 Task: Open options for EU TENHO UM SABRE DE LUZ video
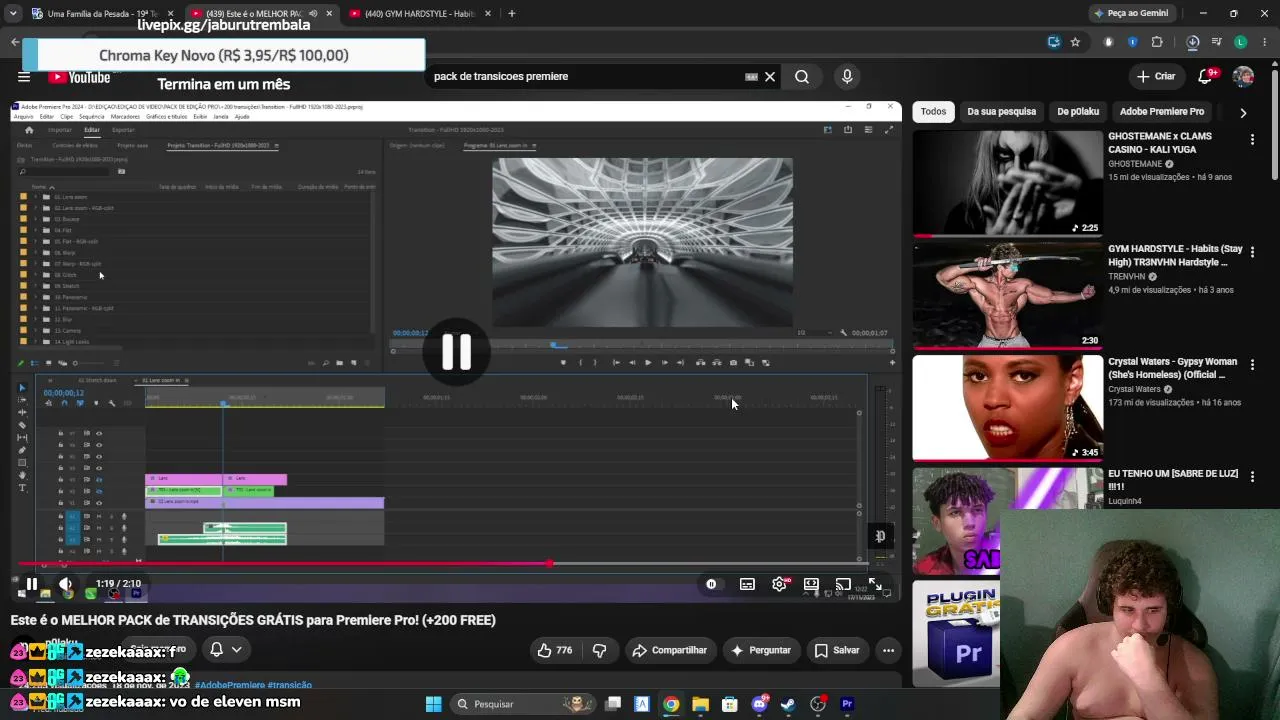(x=1252, y=477)
